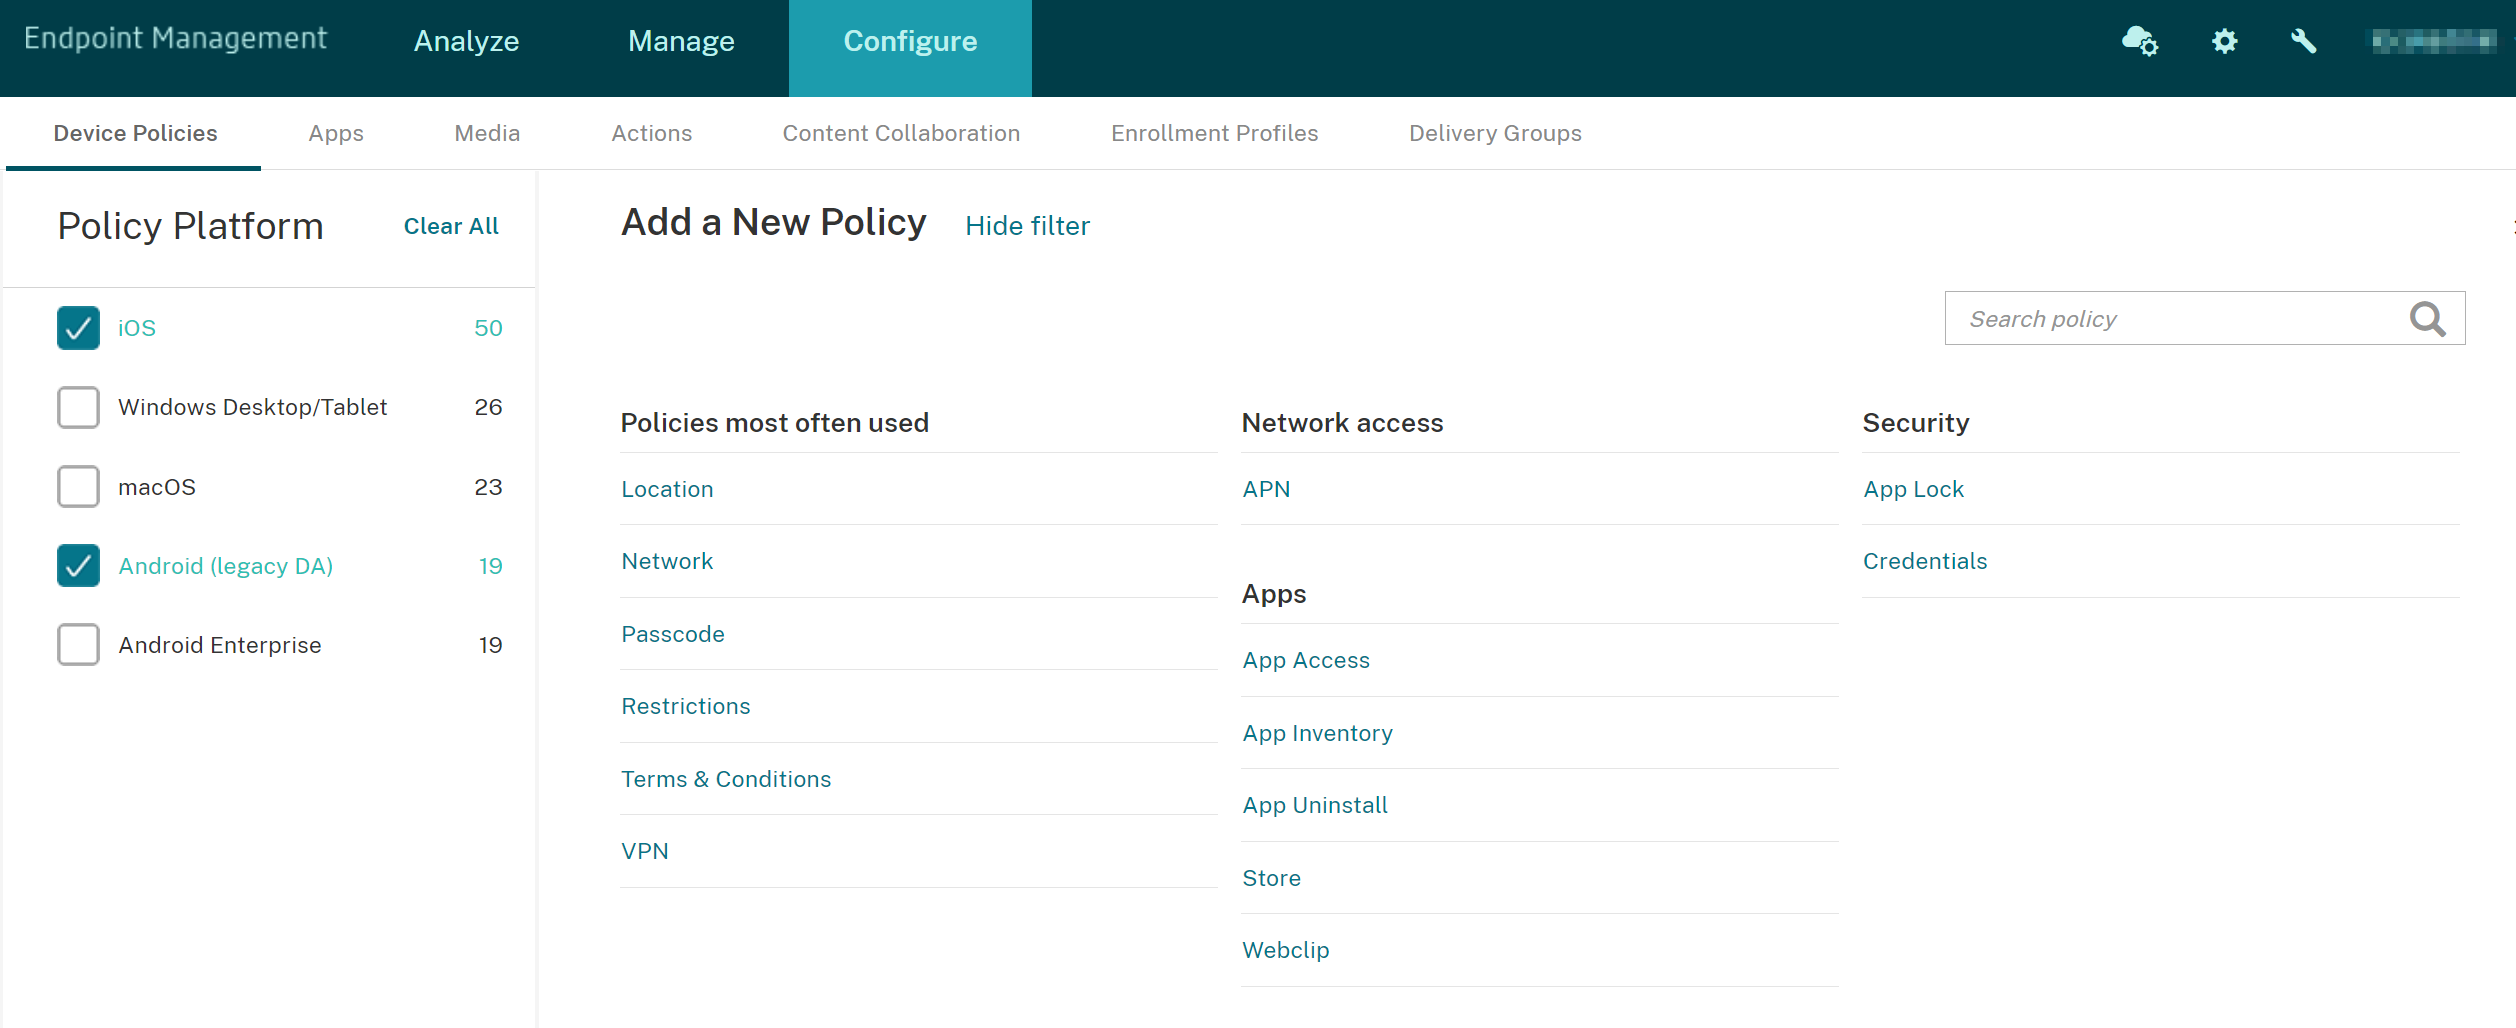Open the blurred user account menu
This screenshot has height=1028, width=2516.
pos(2433,41)
